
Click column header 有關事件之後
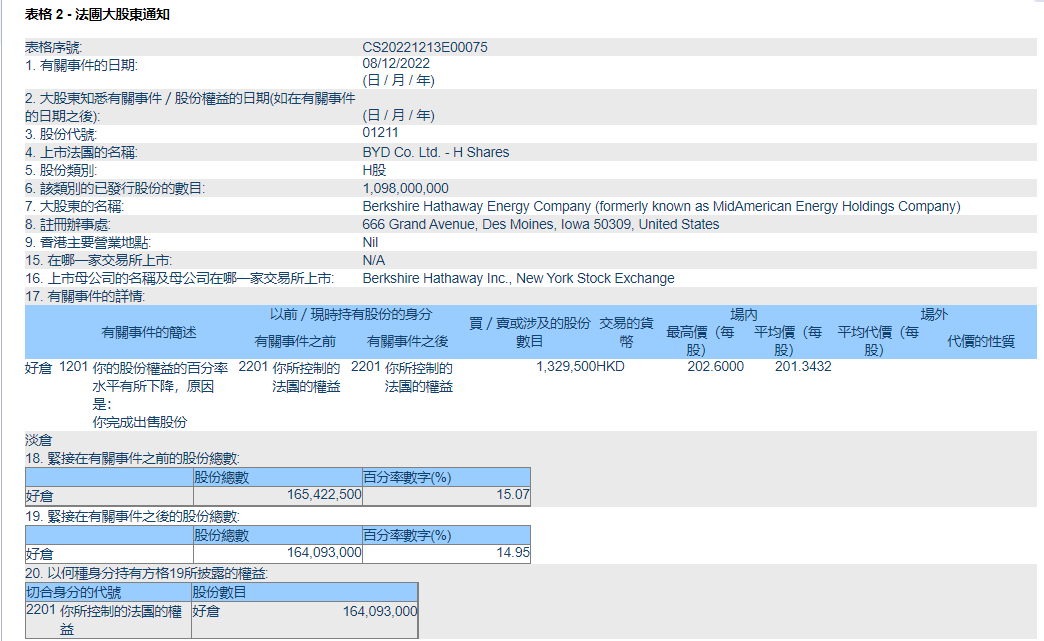click(407, 341)
